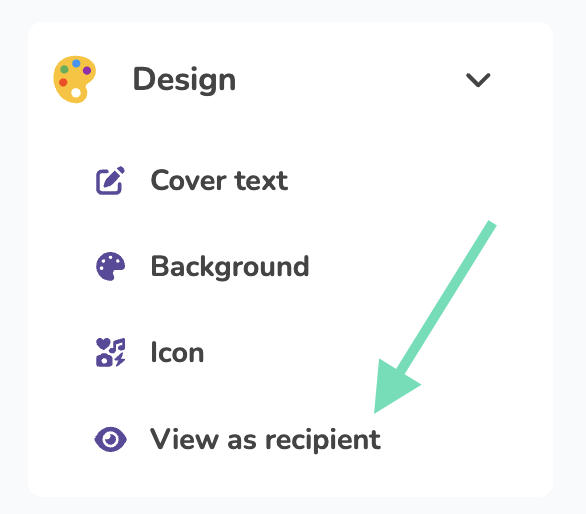Click the green arrowhead pointing at recipient

[392, 389]
